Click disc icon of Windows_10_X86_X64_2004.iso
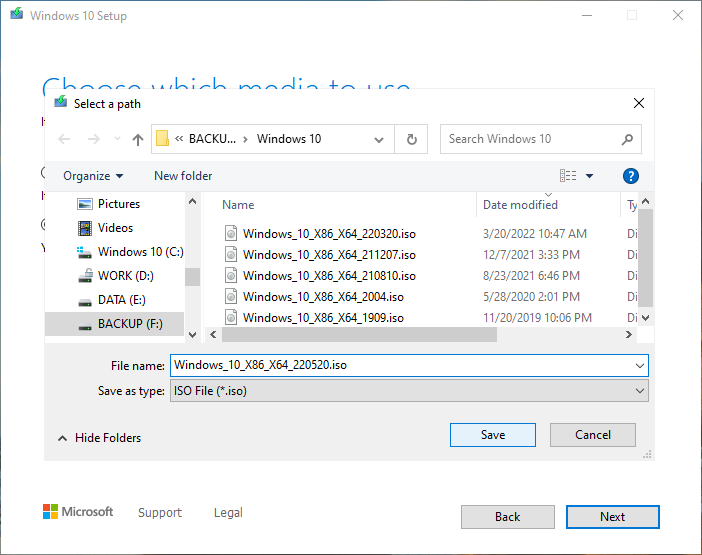Viewport: 702px width, 555px height. [x=231, y=296]
